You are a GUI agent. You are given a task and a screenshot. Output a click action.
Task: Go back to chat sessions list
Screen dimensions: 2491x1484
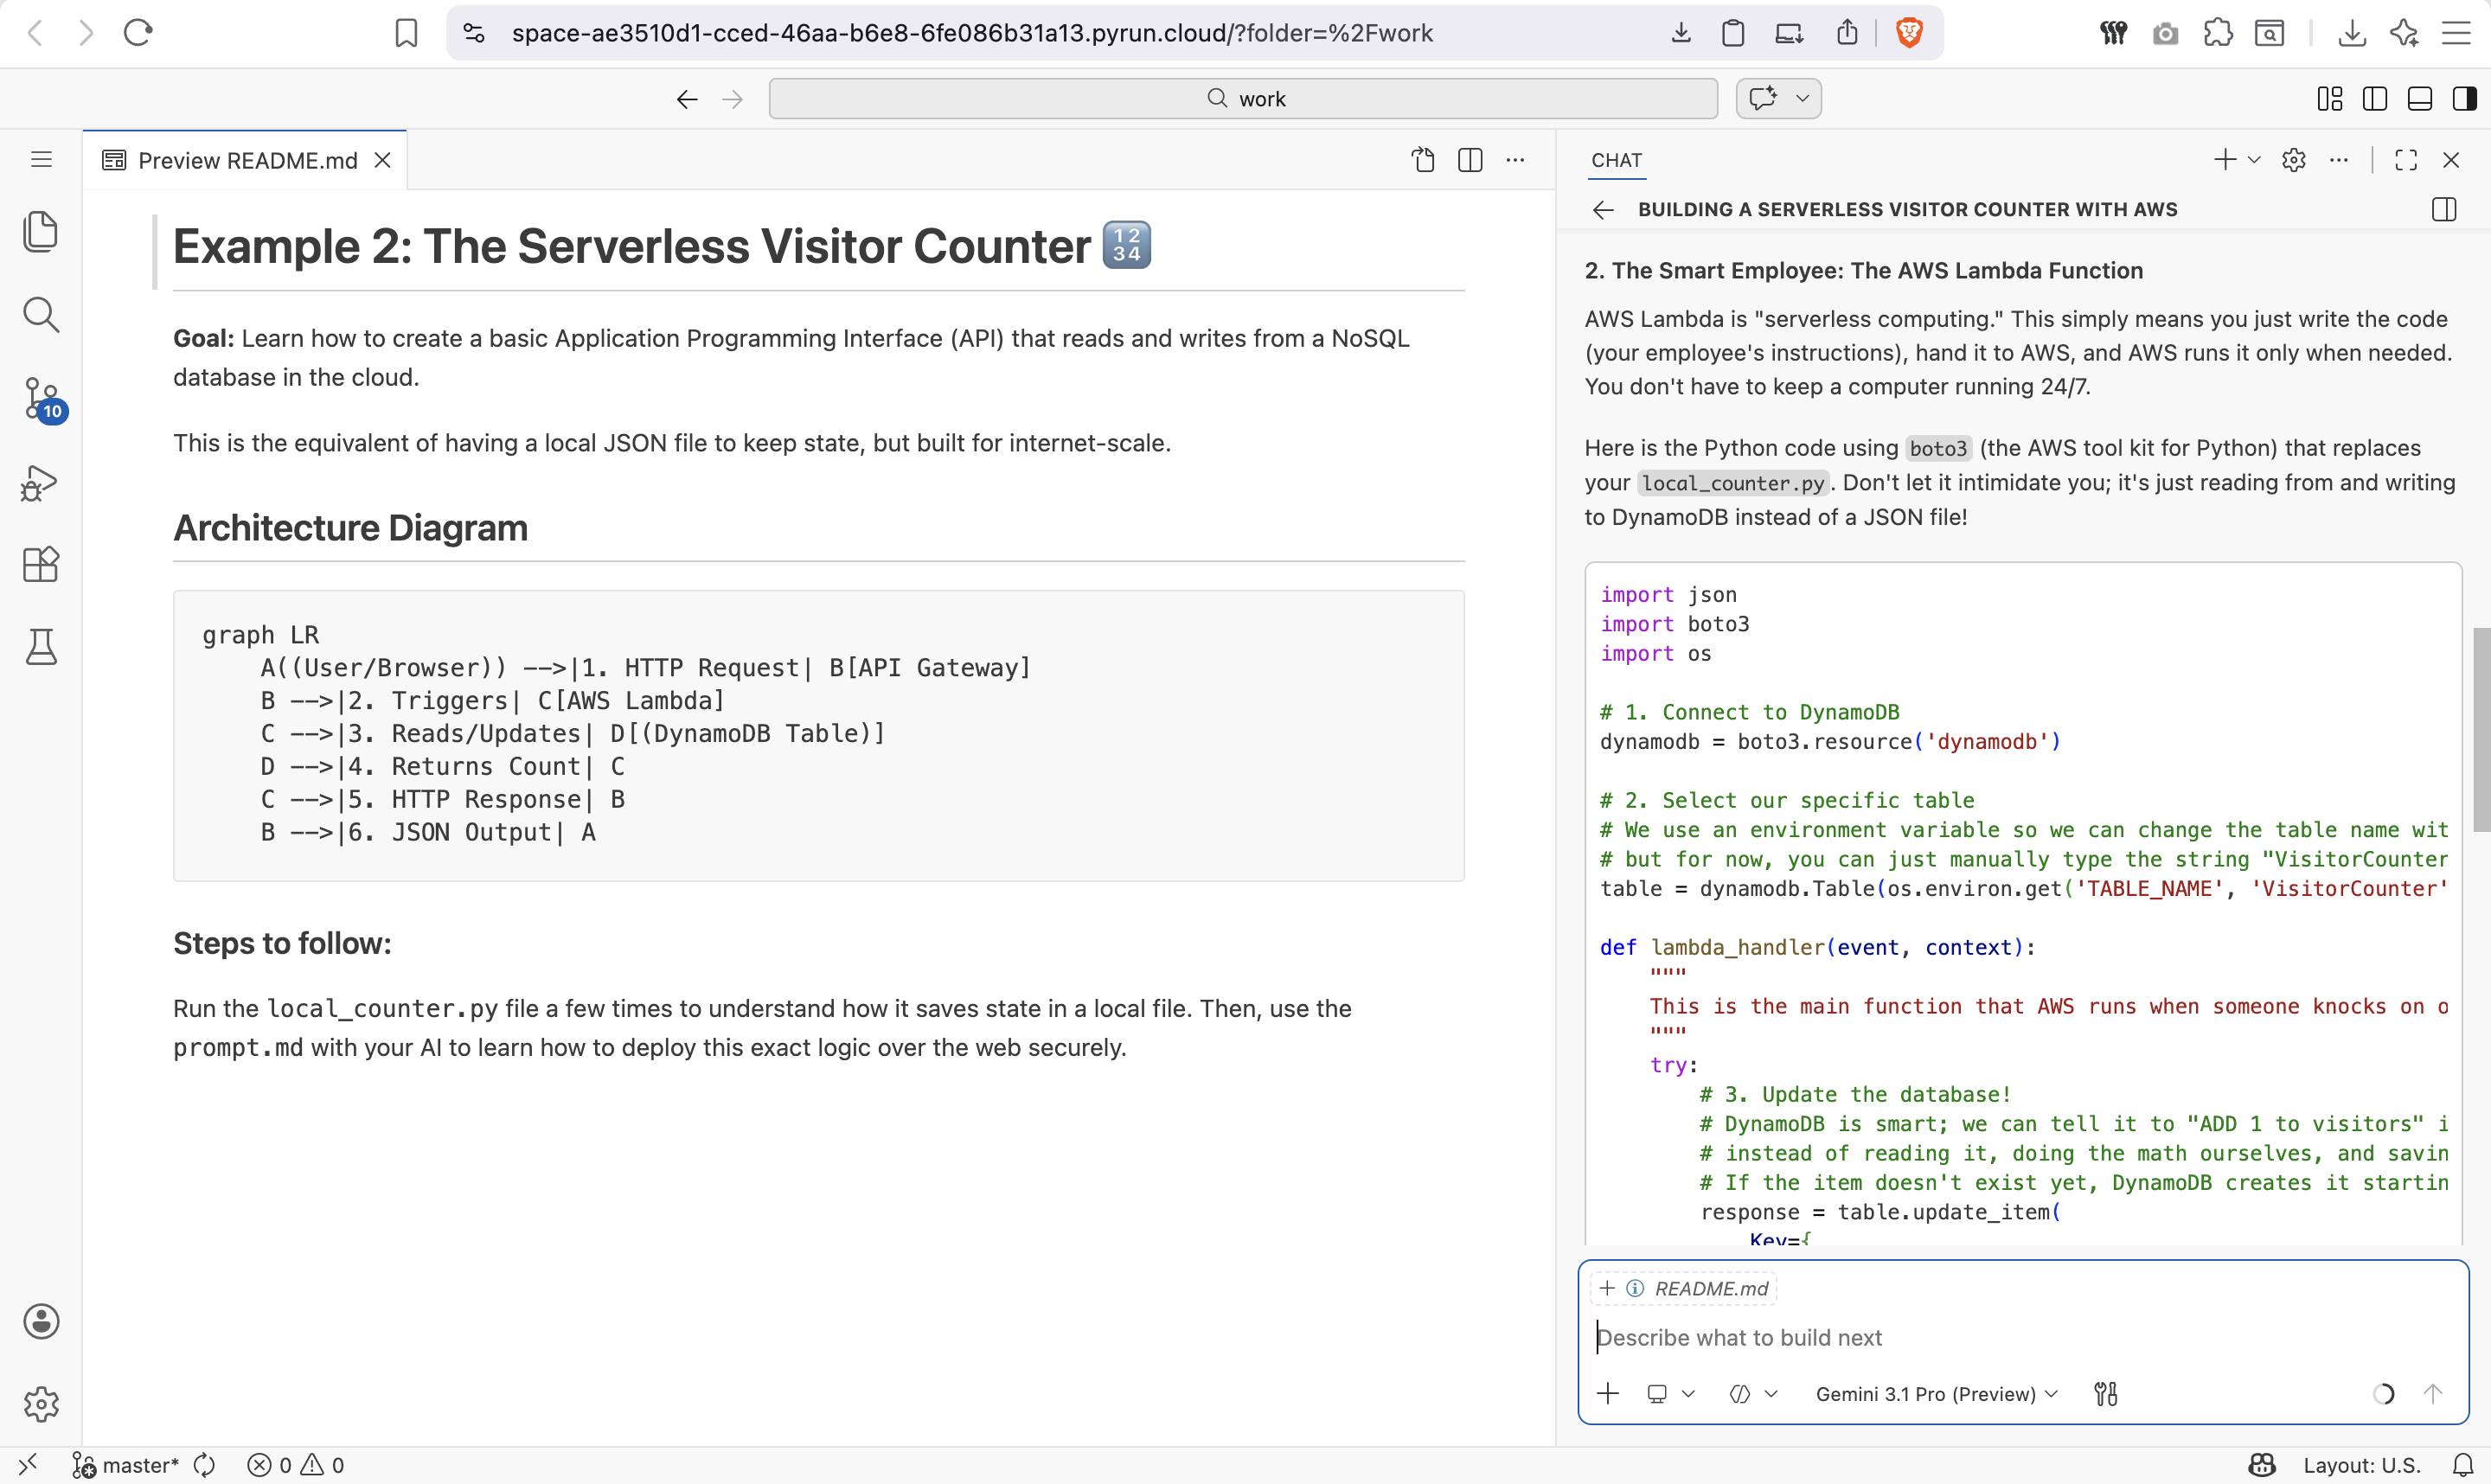pos(1603,209)
